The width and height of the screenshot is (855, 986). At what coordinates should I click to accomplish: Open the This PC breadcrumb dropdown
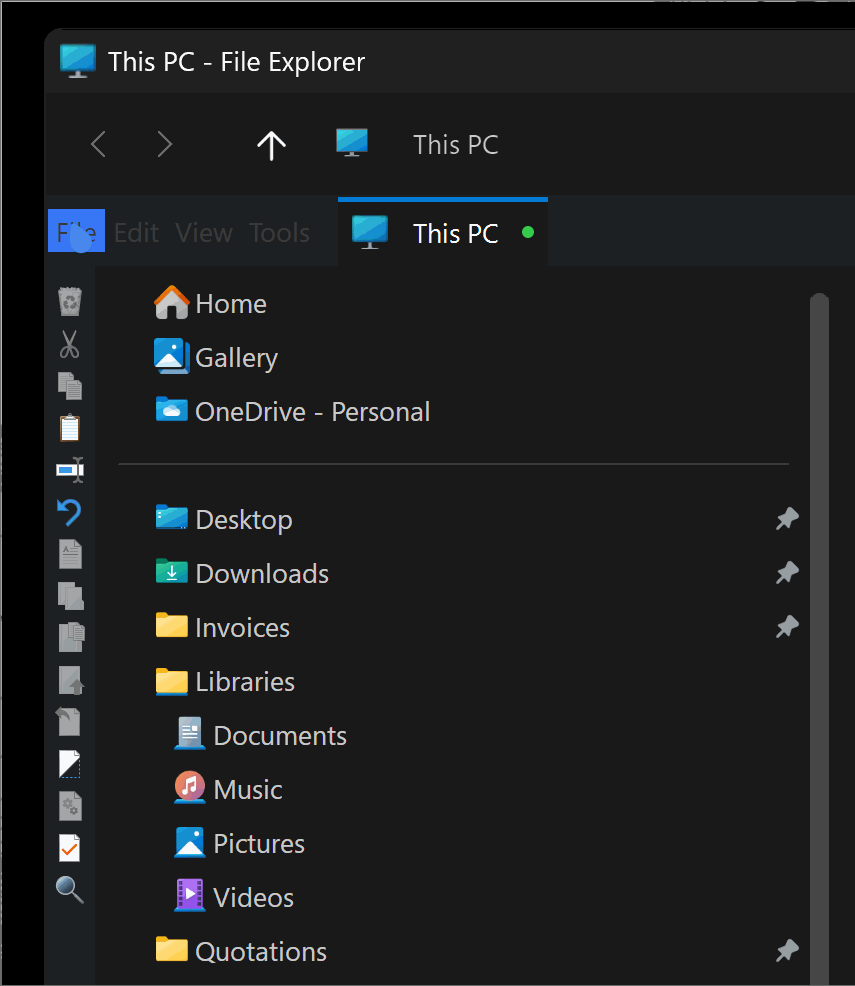pos(455,144)
